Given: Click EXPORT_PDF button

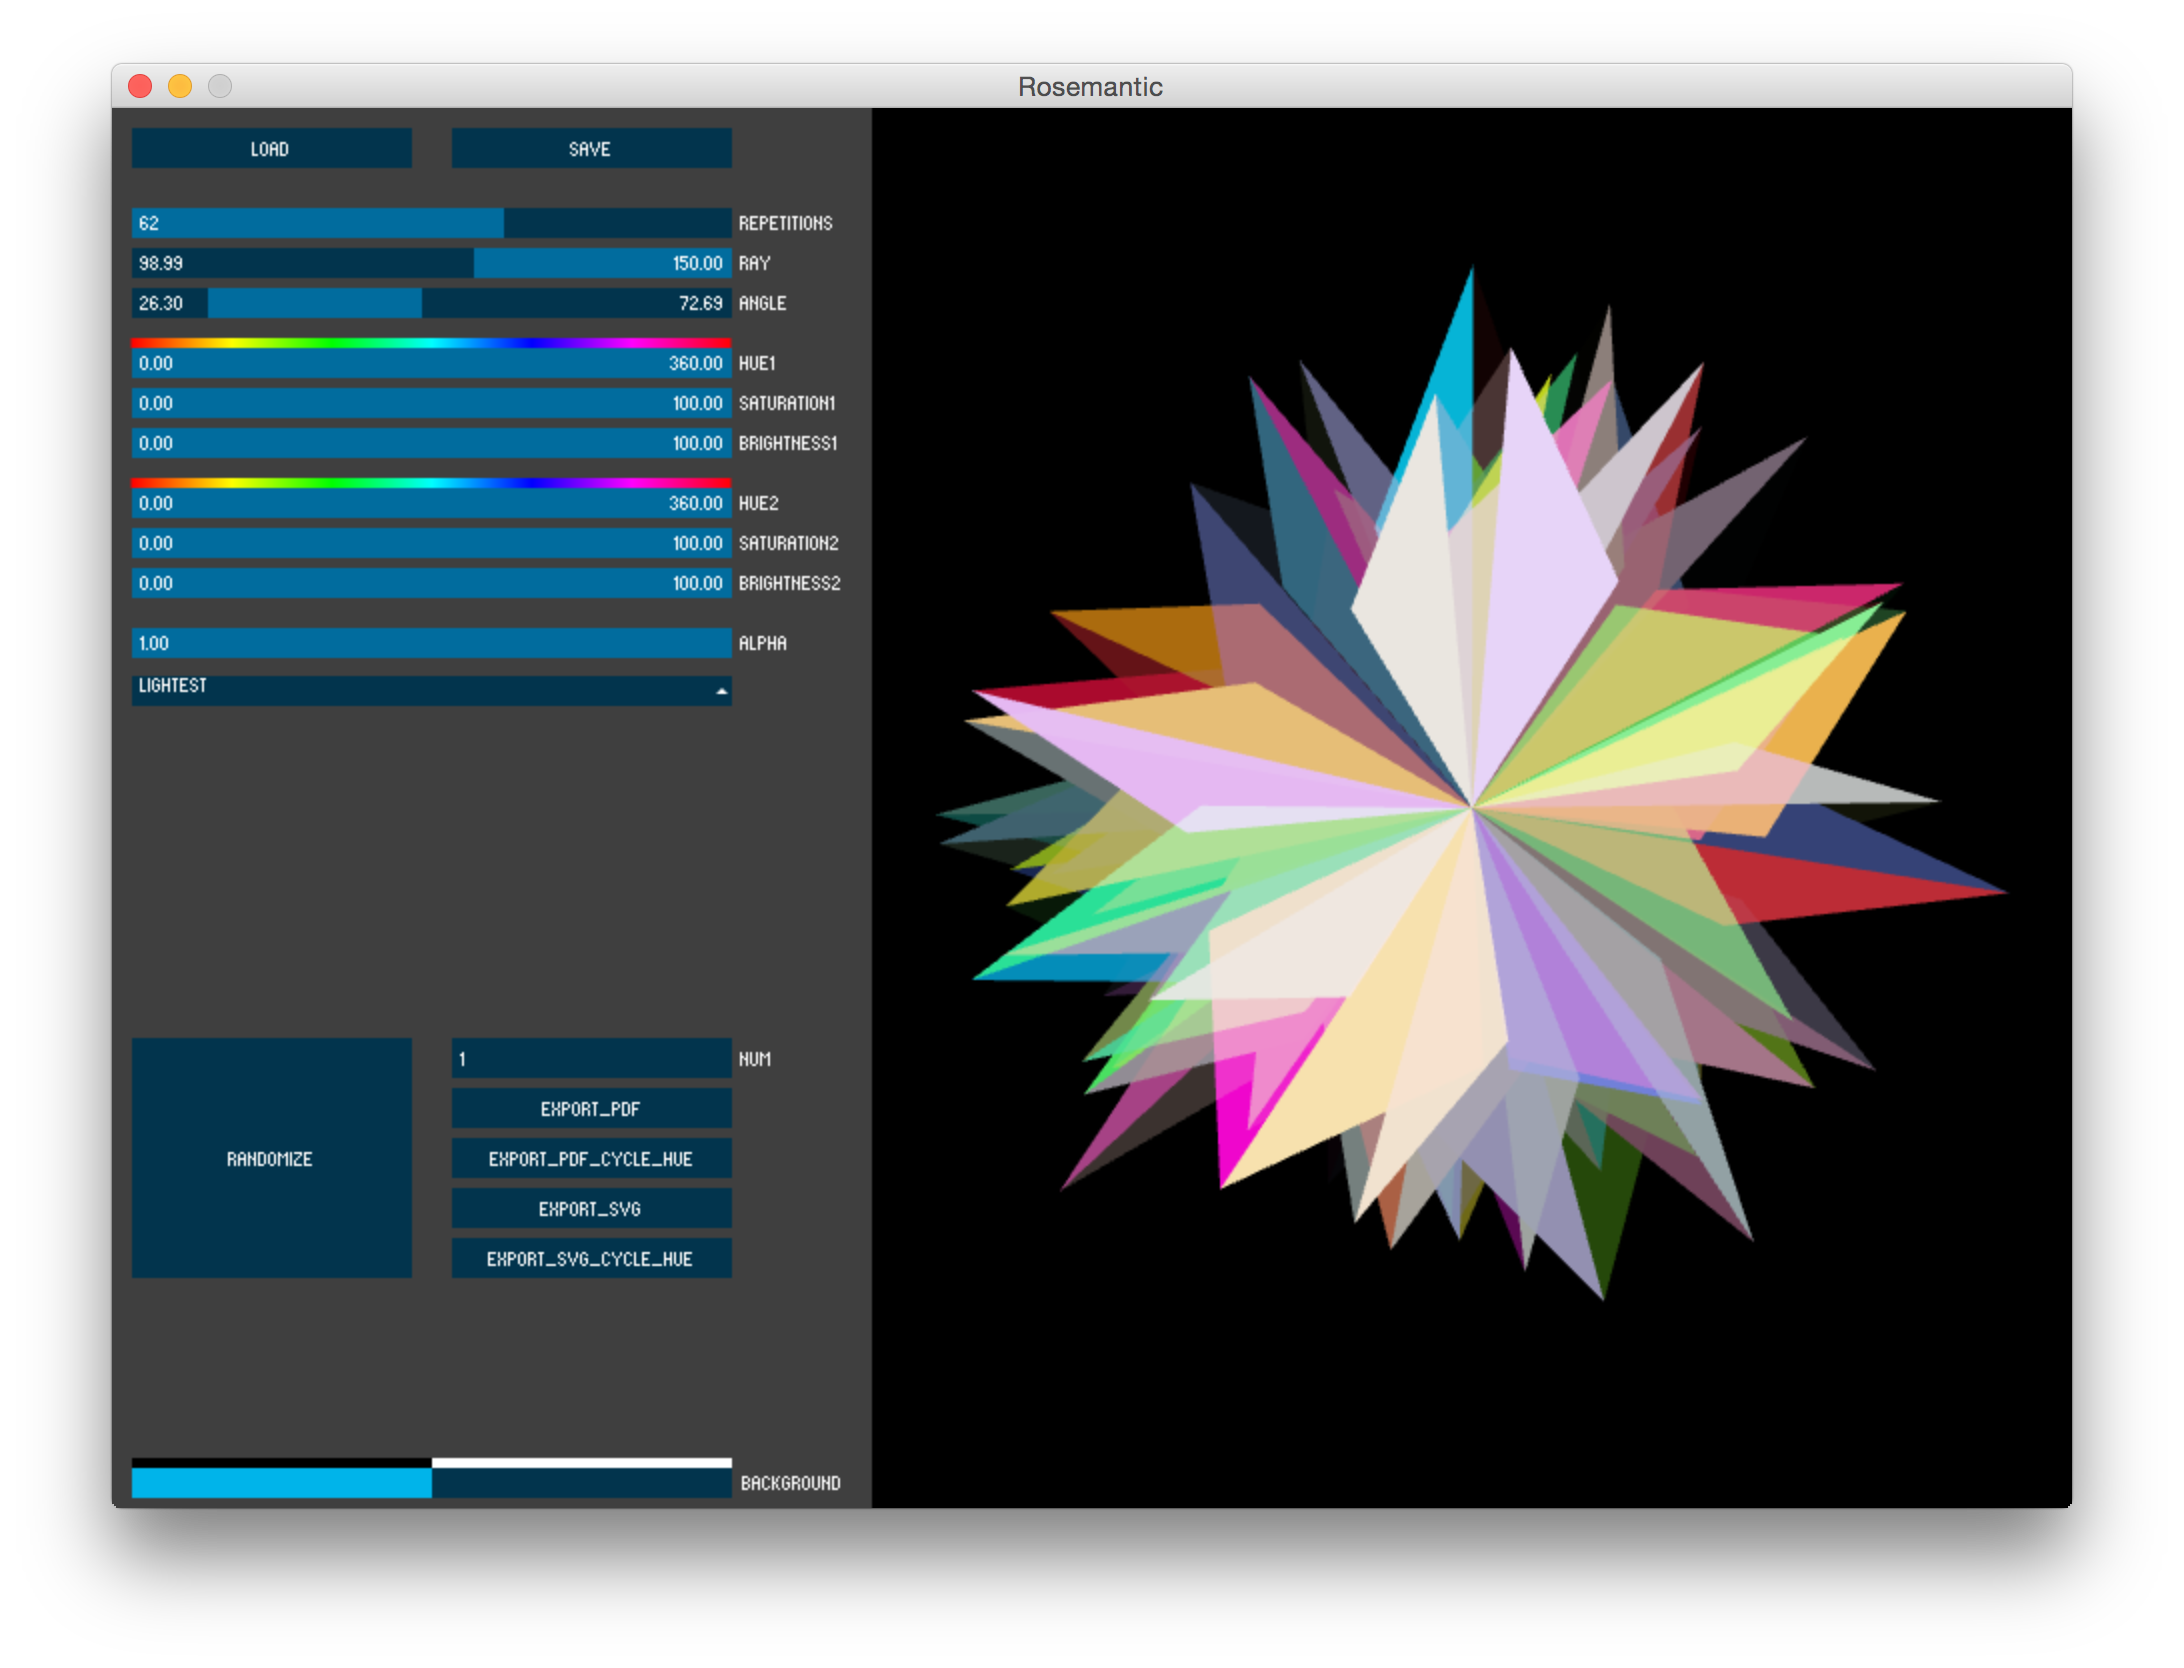Looking at the screenshot, I should pos(591,1108).
